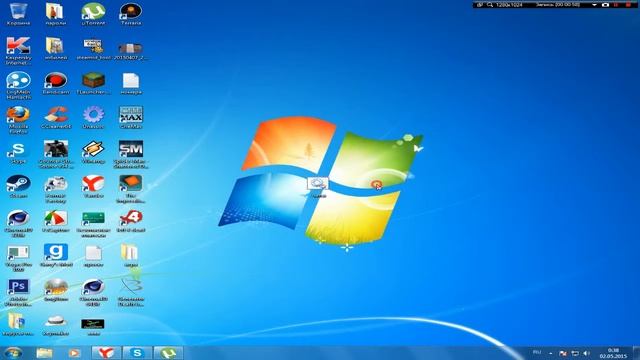640x360 pixels.
Task: Open the Vegas Pro desktop shortcut
Action: [x=18, y=258]
